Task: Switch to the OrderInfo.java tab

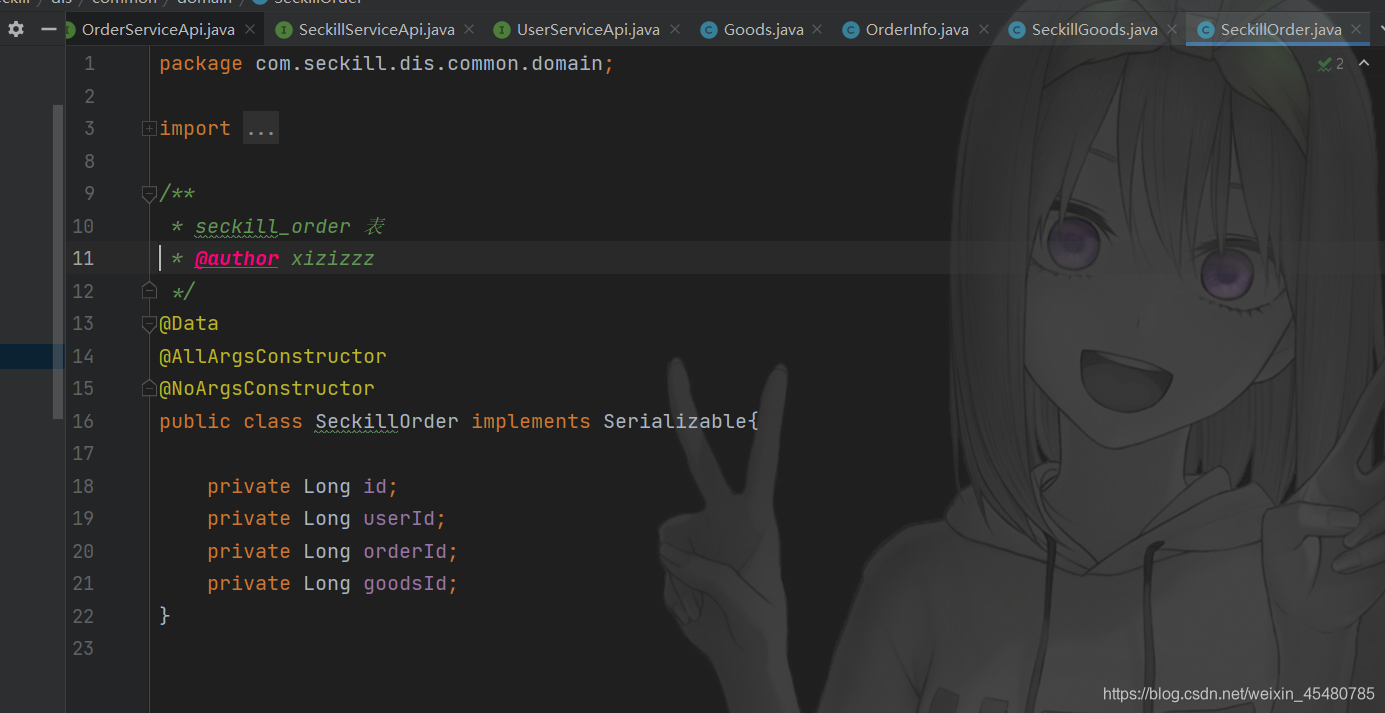Action: [x=916, y=30]
